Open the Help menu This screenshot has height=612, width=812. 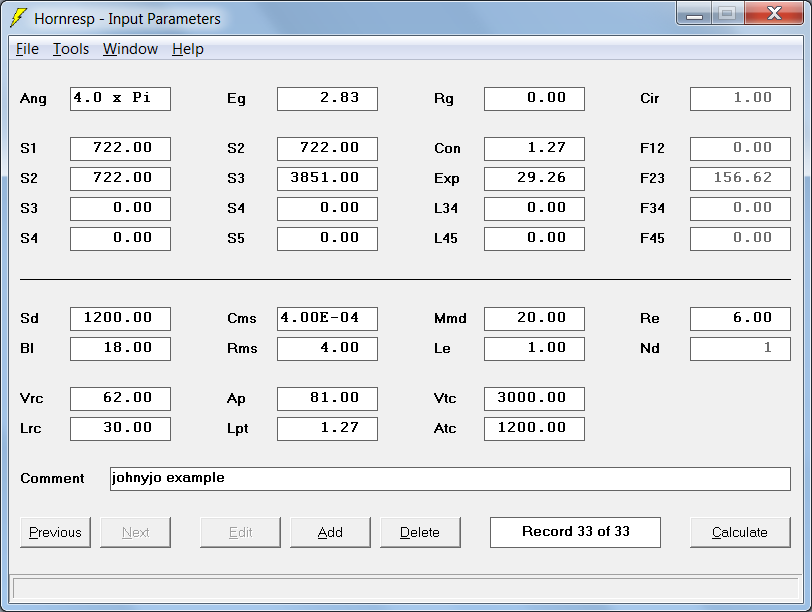[x=187, y=49]
